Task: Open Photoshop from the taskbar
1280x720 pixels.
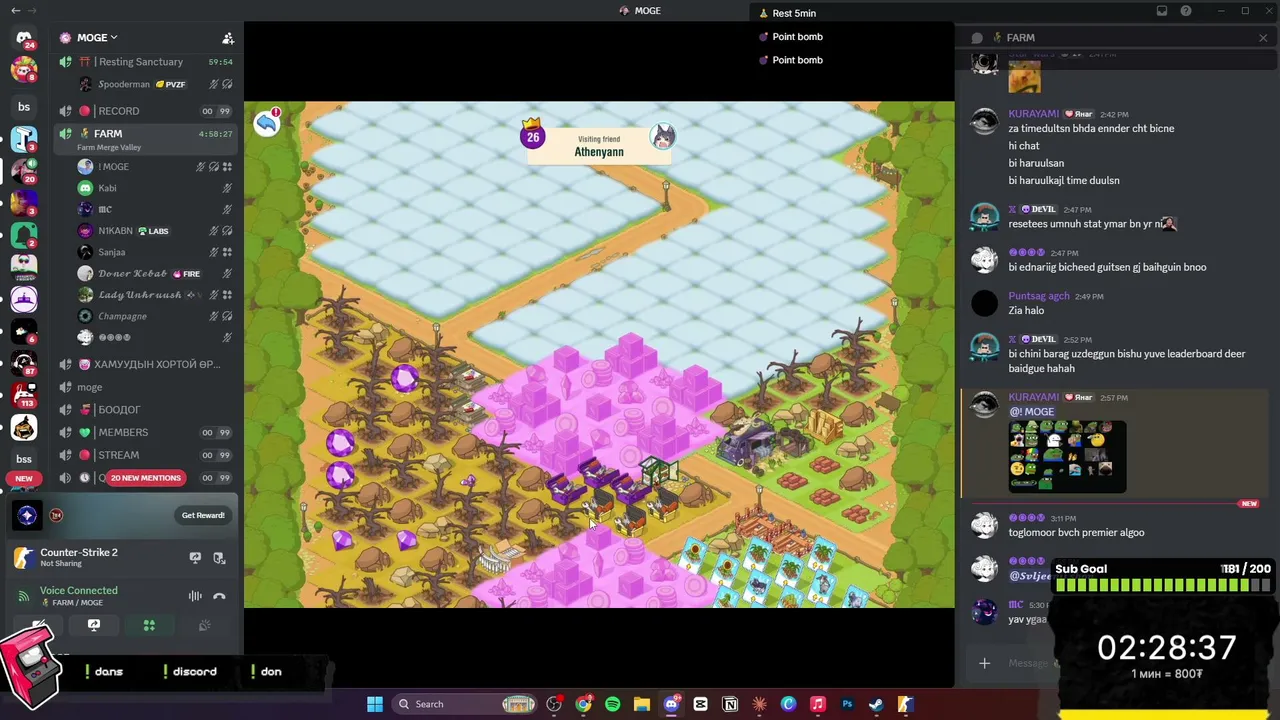Action: click(x=847, y=704)
